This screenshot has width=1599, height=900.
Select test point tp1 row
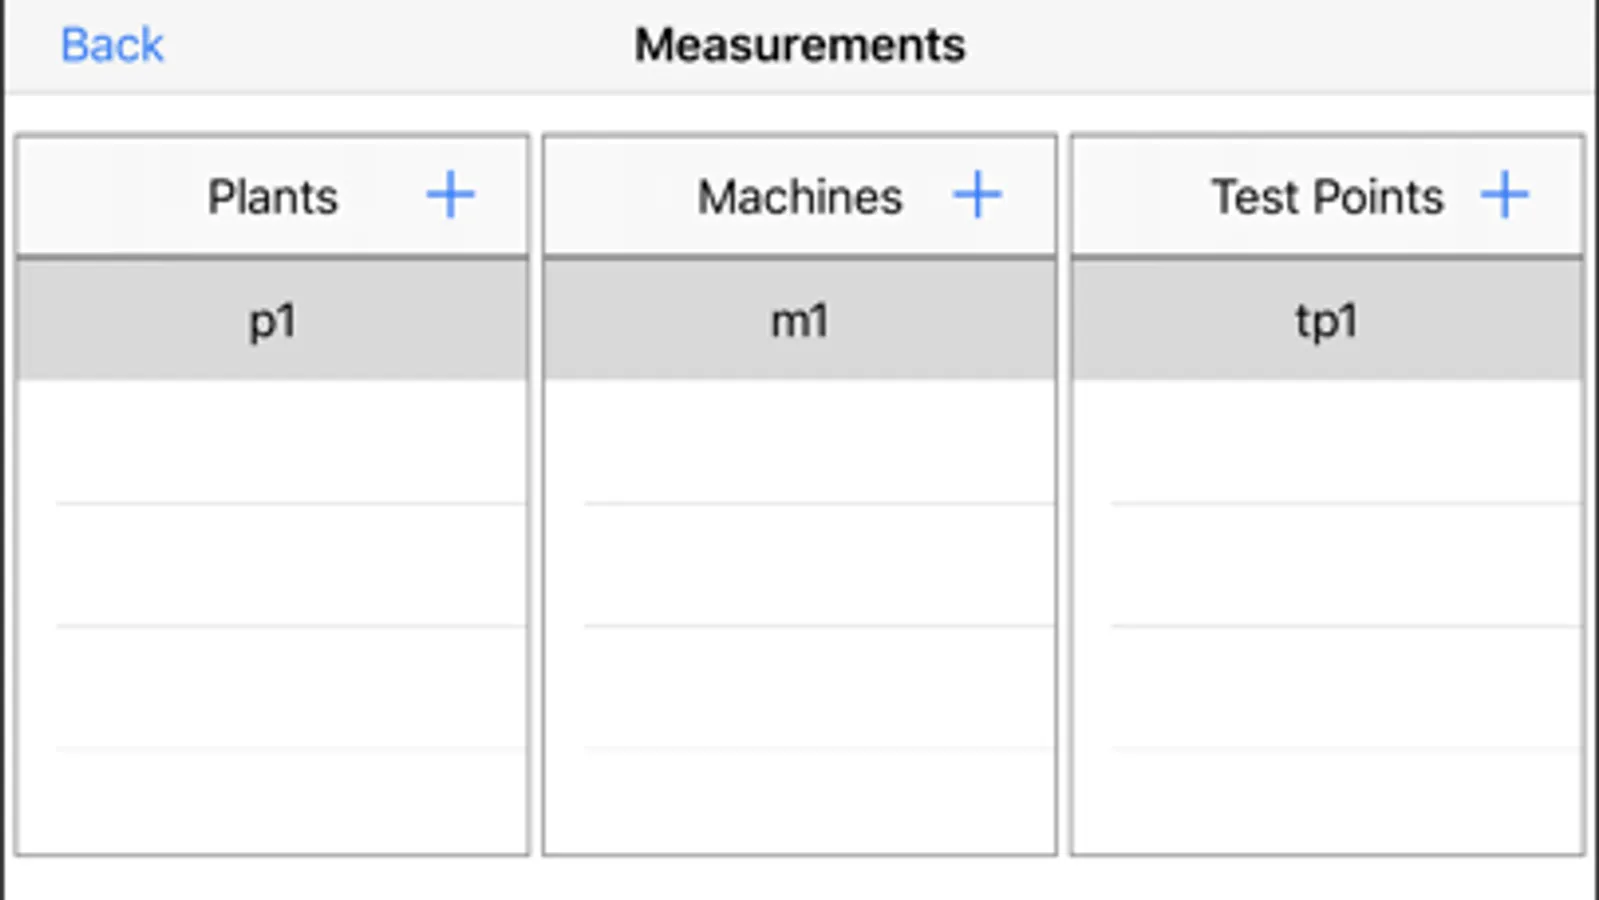(1326, 322)
